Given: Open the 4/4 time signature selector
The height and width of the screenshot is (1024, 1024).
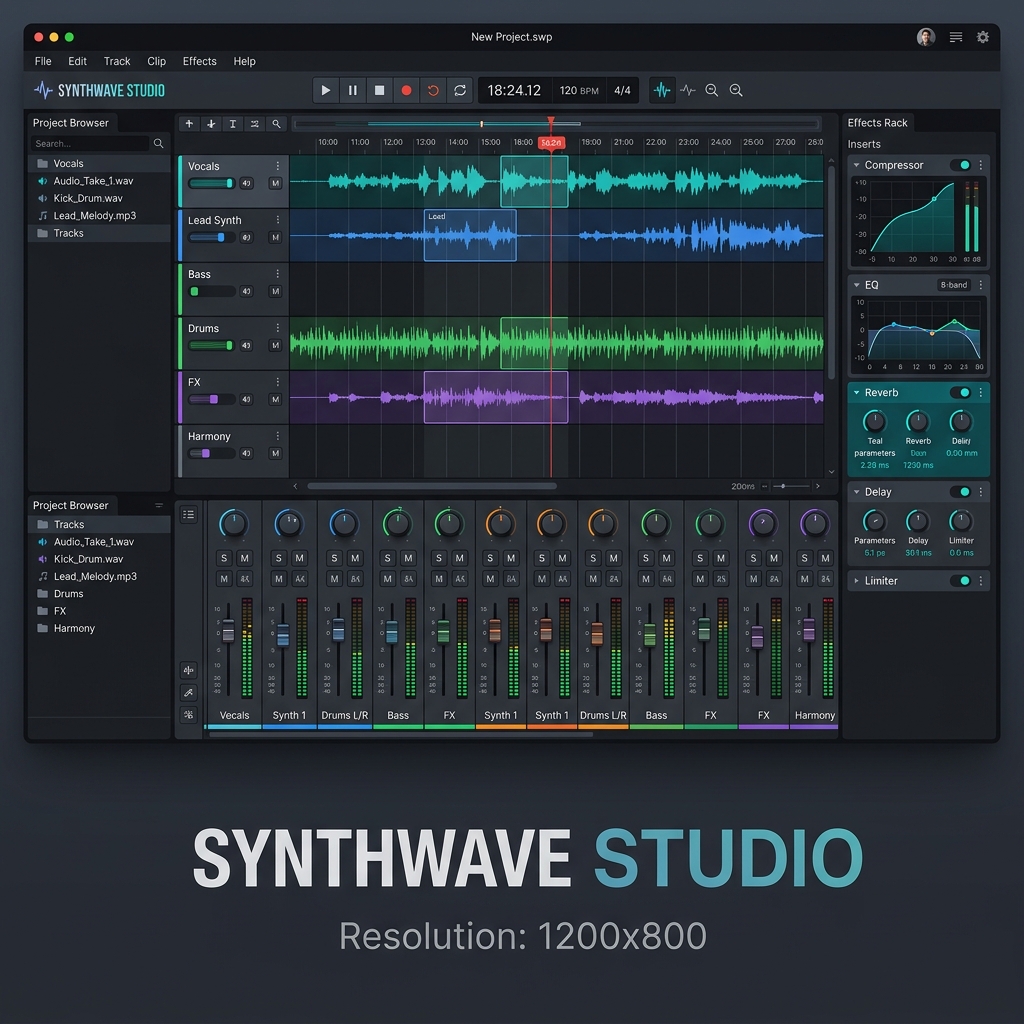Looking at the screenshot, I should pos(622,90).
